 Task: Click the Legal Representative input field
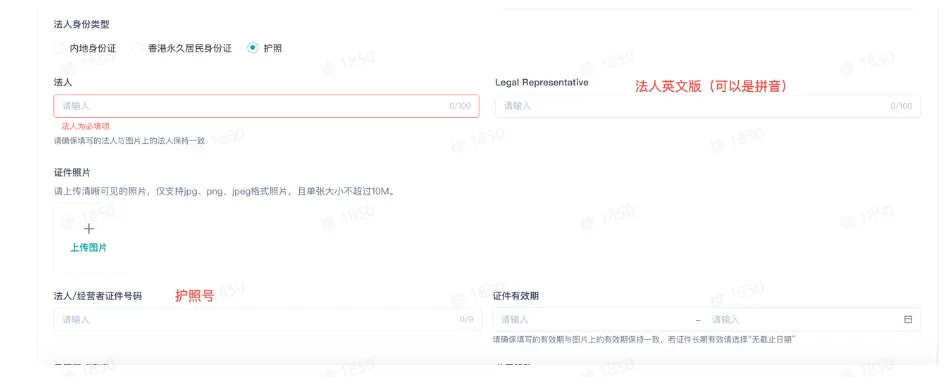[x=708, y=106]
